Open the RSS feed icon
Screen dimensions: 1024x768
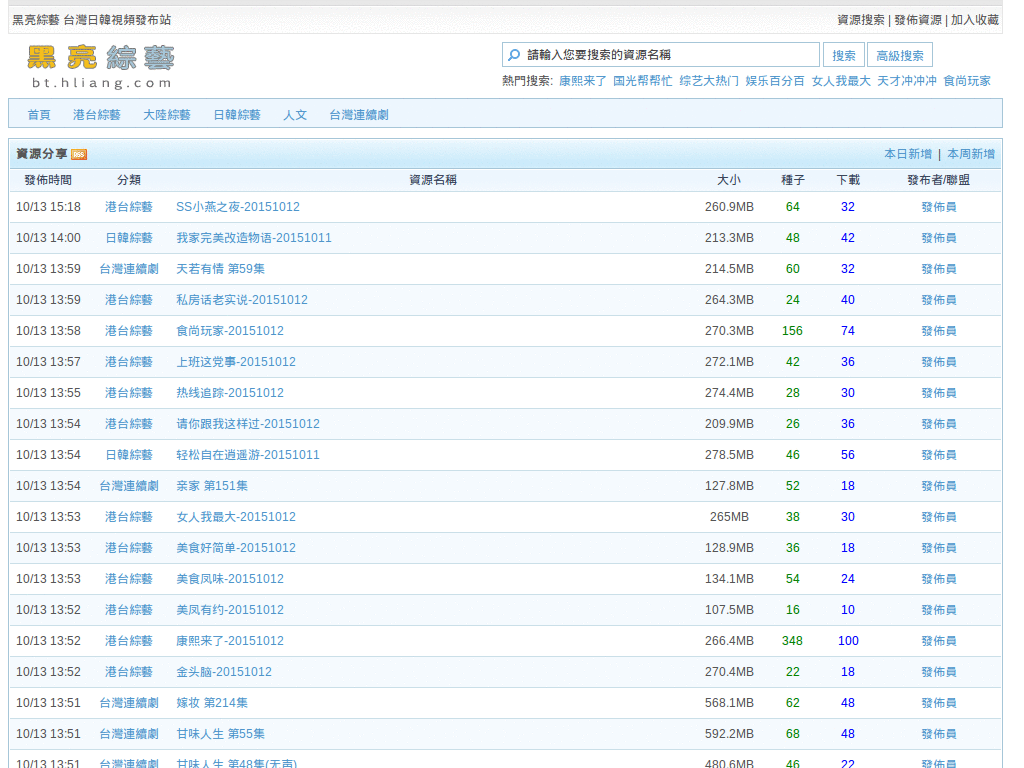tap(79, 155)
